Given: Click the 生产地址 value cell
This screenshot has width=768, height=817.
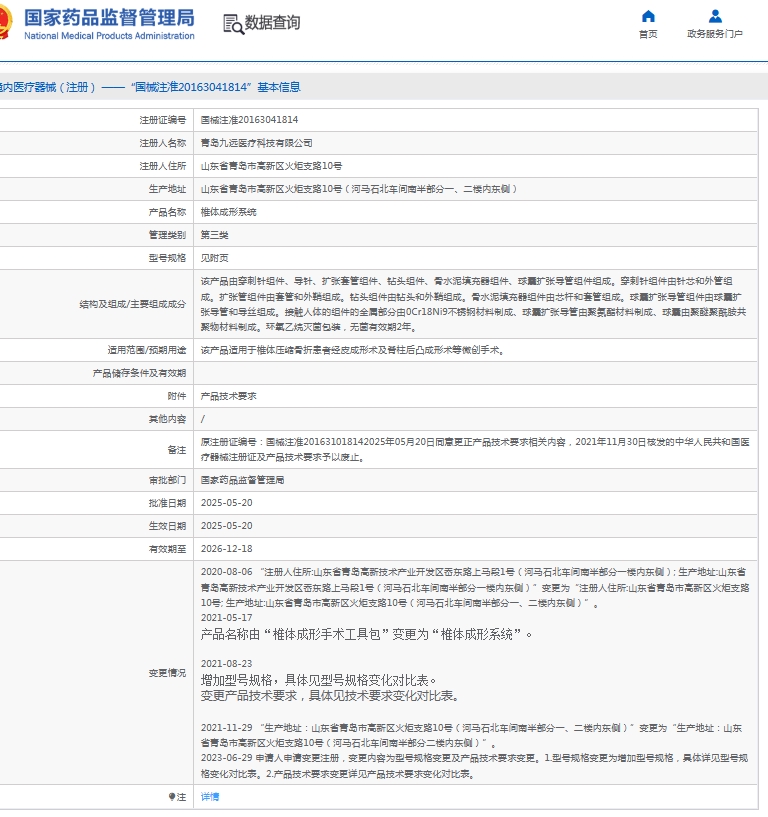Looking at the screenshot, I should (x=476, y=189).
